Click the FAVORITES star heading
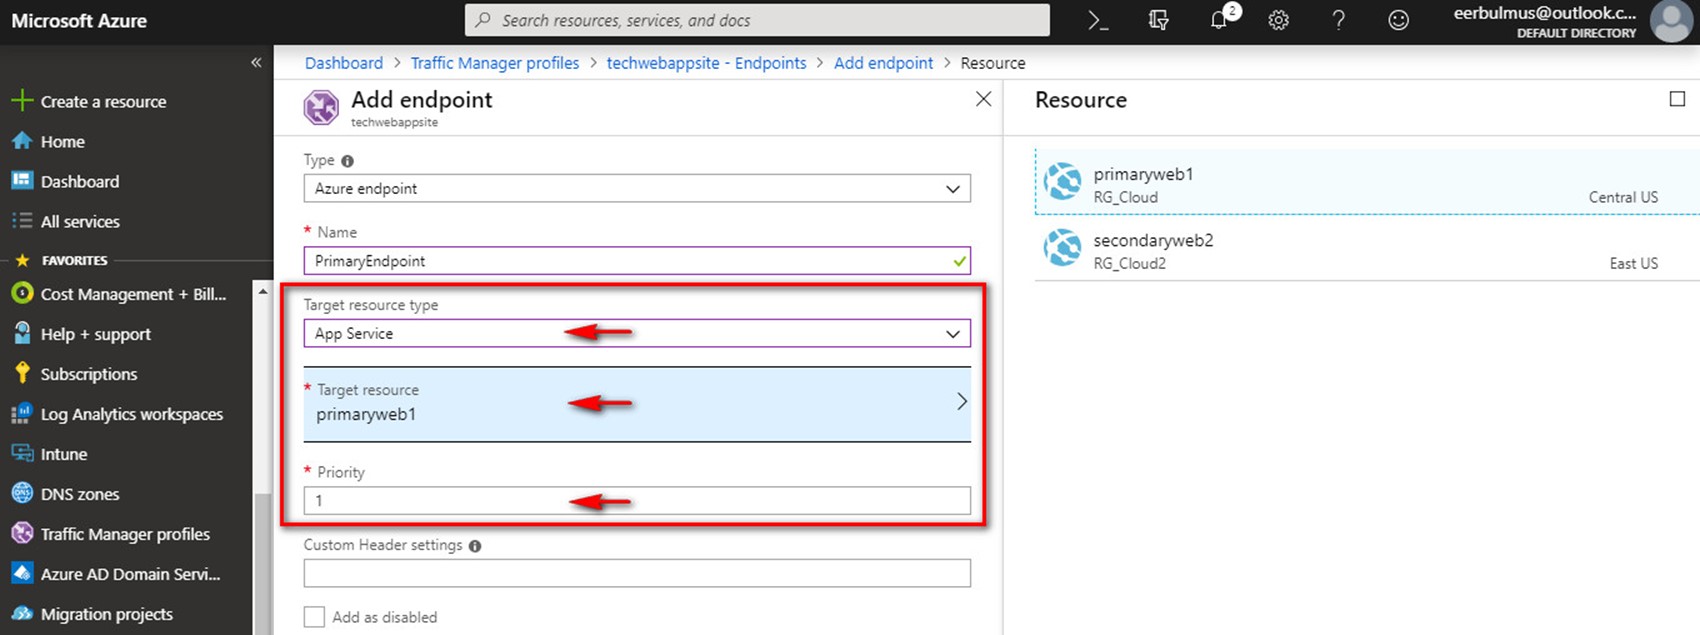 point(60,260)
